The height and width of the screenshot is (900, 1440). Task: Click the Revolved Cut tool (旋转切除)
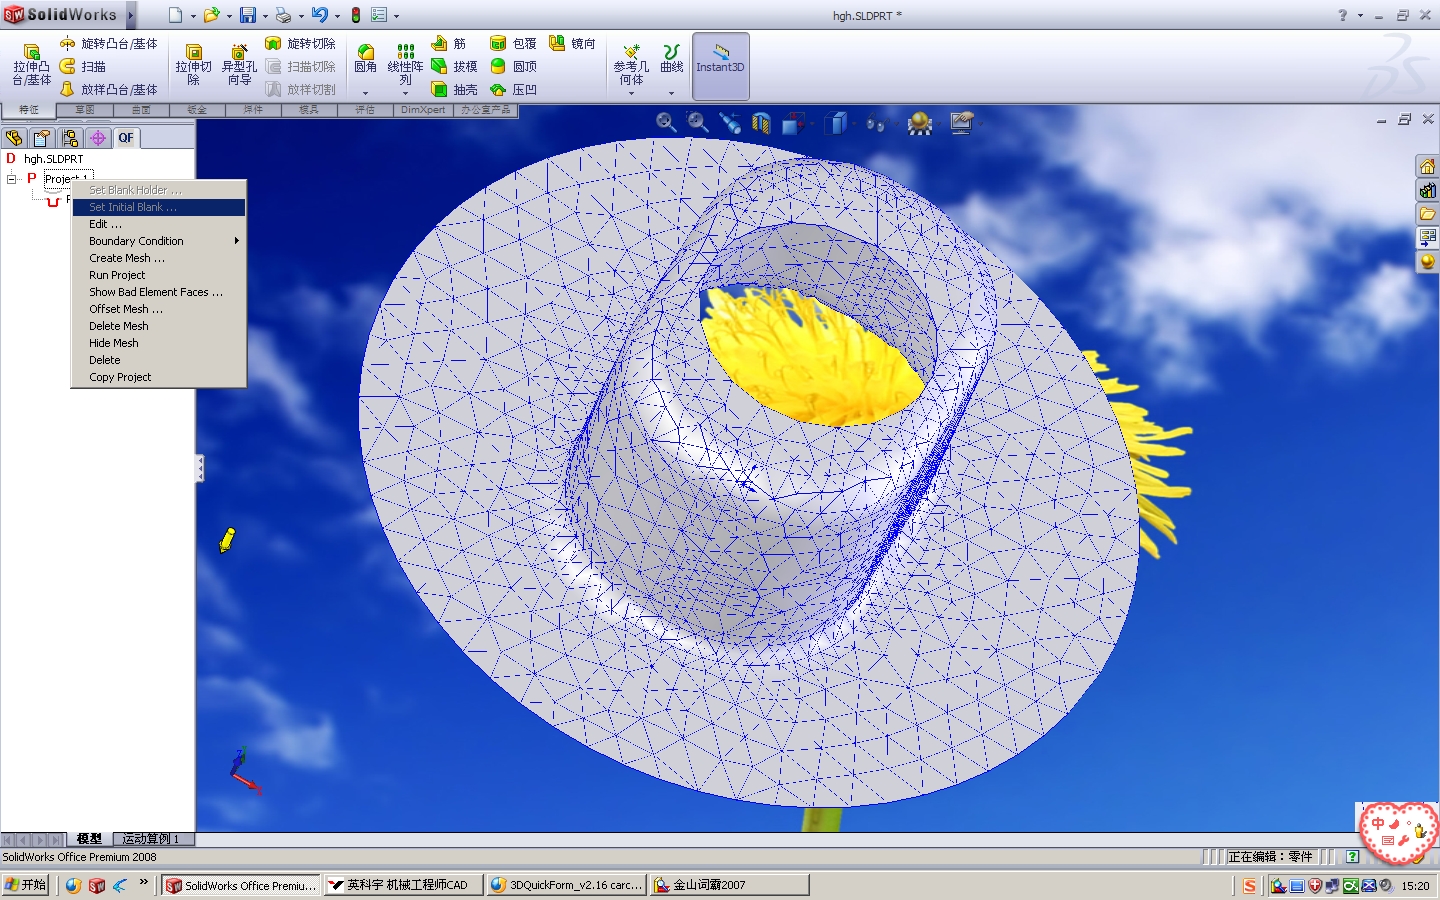[300, 43]
